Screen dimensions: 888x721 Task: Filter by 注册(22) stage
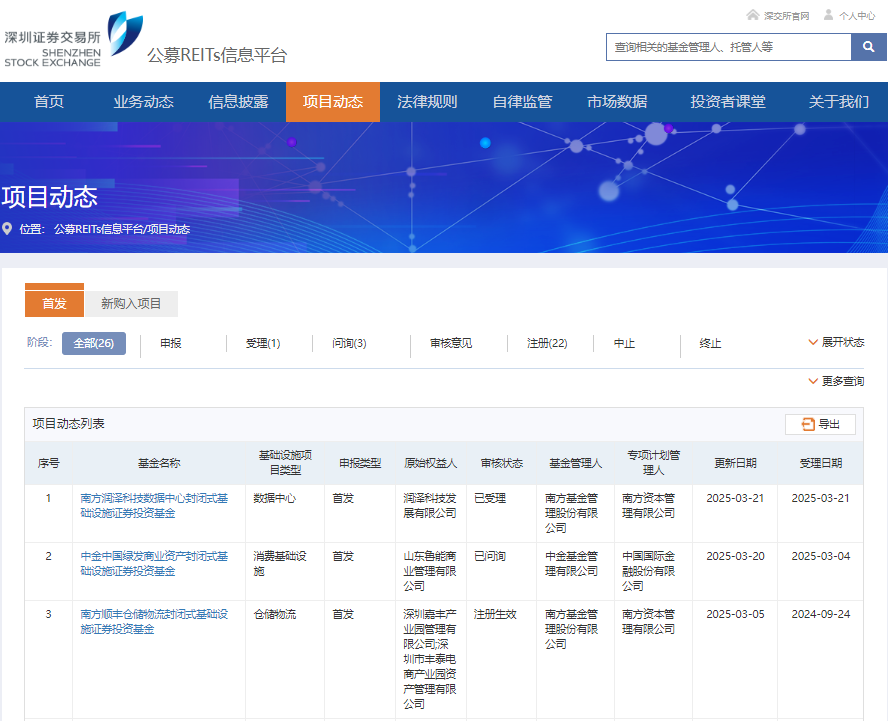tap(547, 343)
